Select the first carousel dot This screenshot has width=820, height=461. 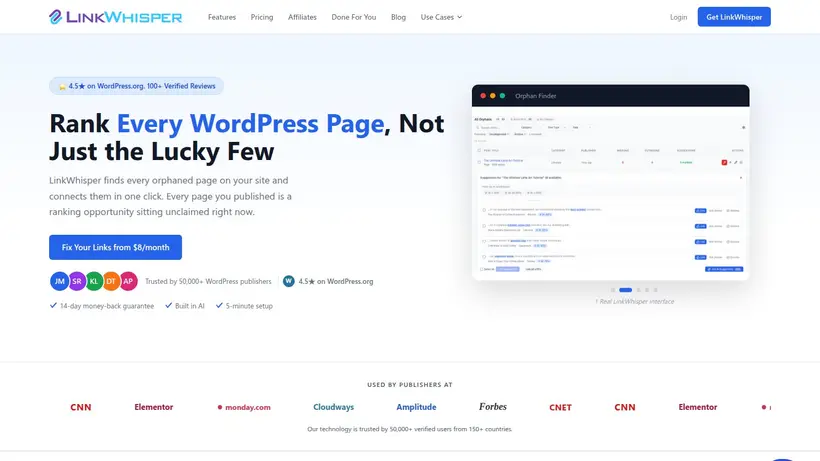pos(613,290)
